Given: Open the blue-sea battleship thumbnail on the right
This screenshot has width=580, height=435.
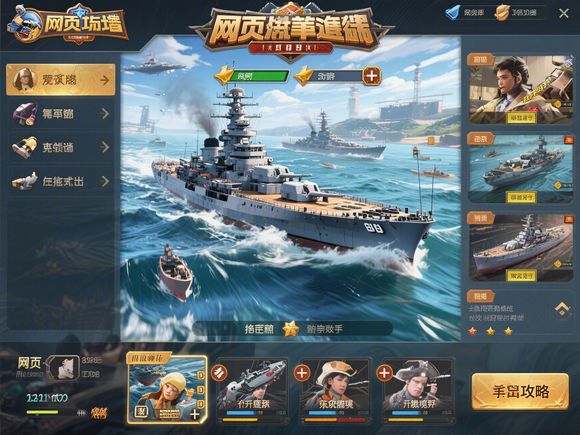Looking at the screenshot, I should tap(521, 167).
